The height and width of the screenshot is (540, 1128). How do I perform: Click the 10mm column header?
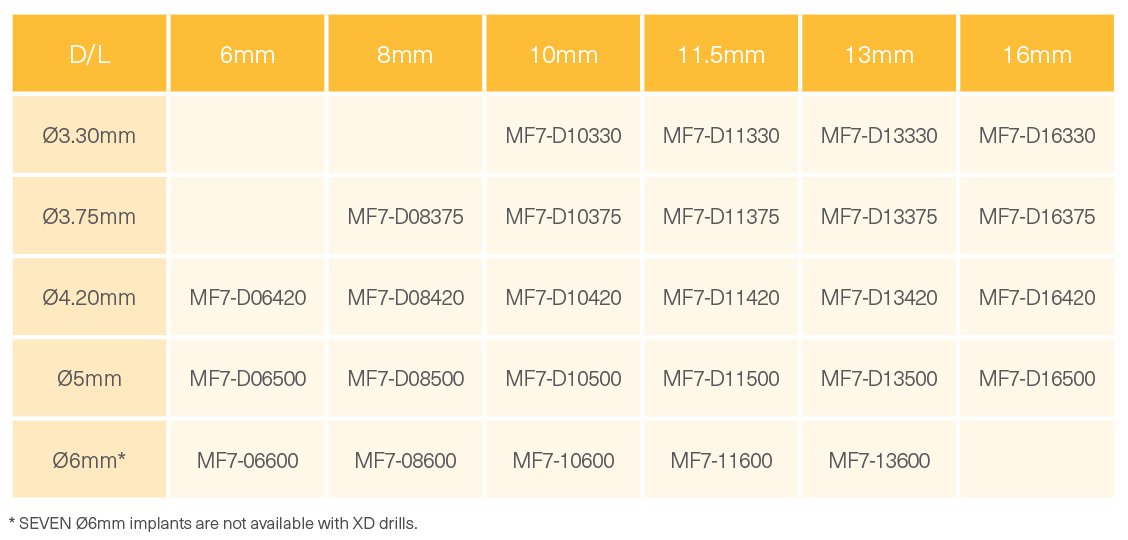pos(563,54)
